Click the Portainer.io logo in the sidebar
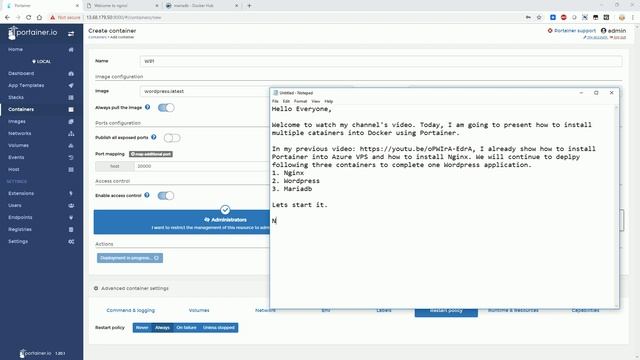The height and width of the screenshot is (360, 640). (33, 33)
